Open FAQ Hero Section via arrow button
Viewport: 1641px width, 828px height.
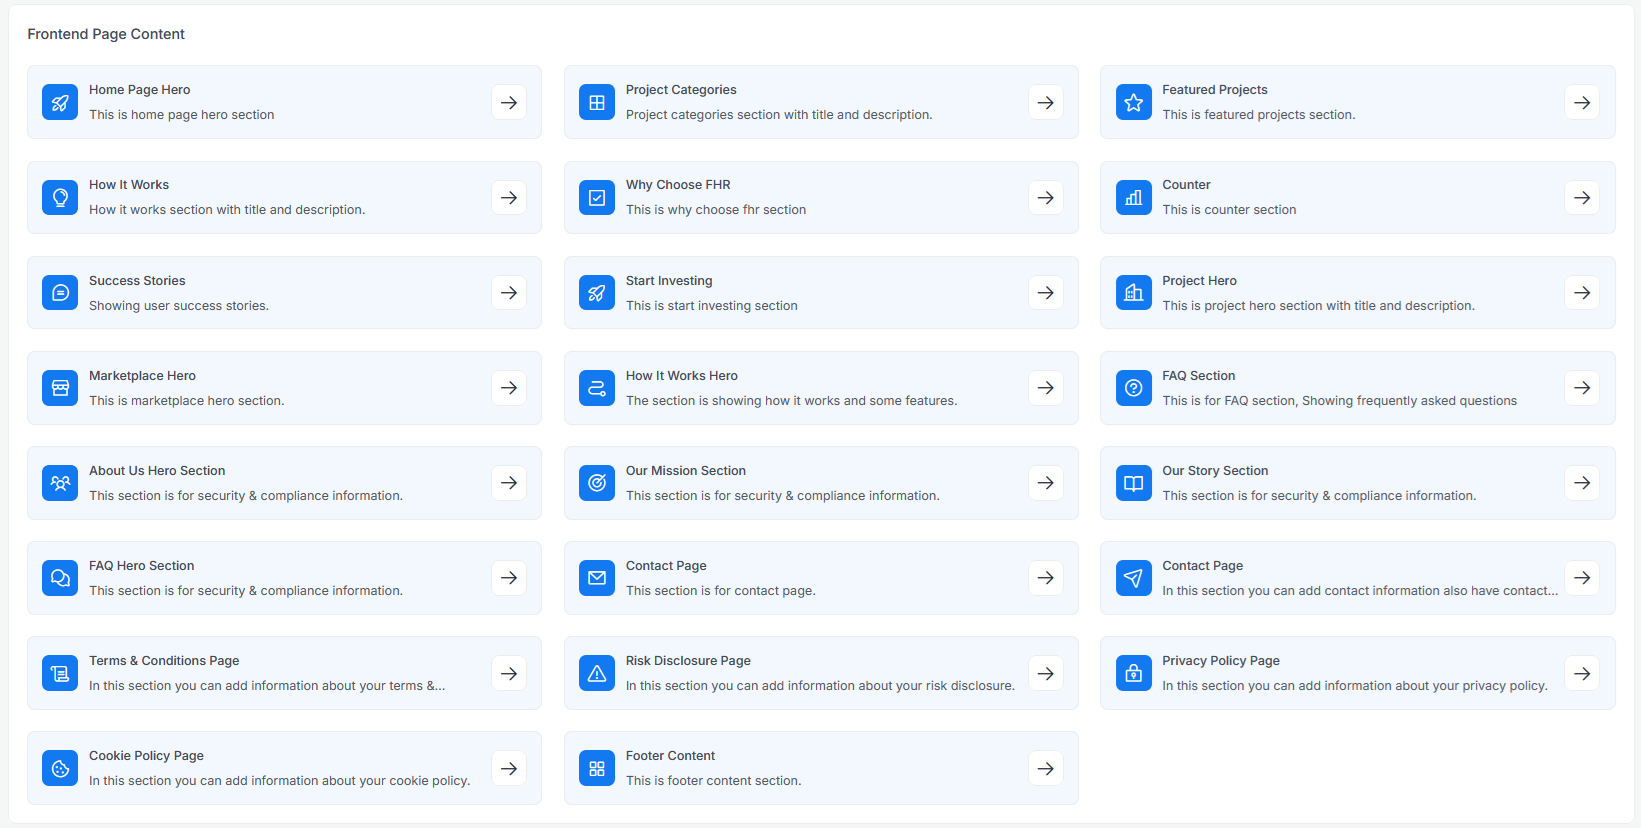coord(509,577)
